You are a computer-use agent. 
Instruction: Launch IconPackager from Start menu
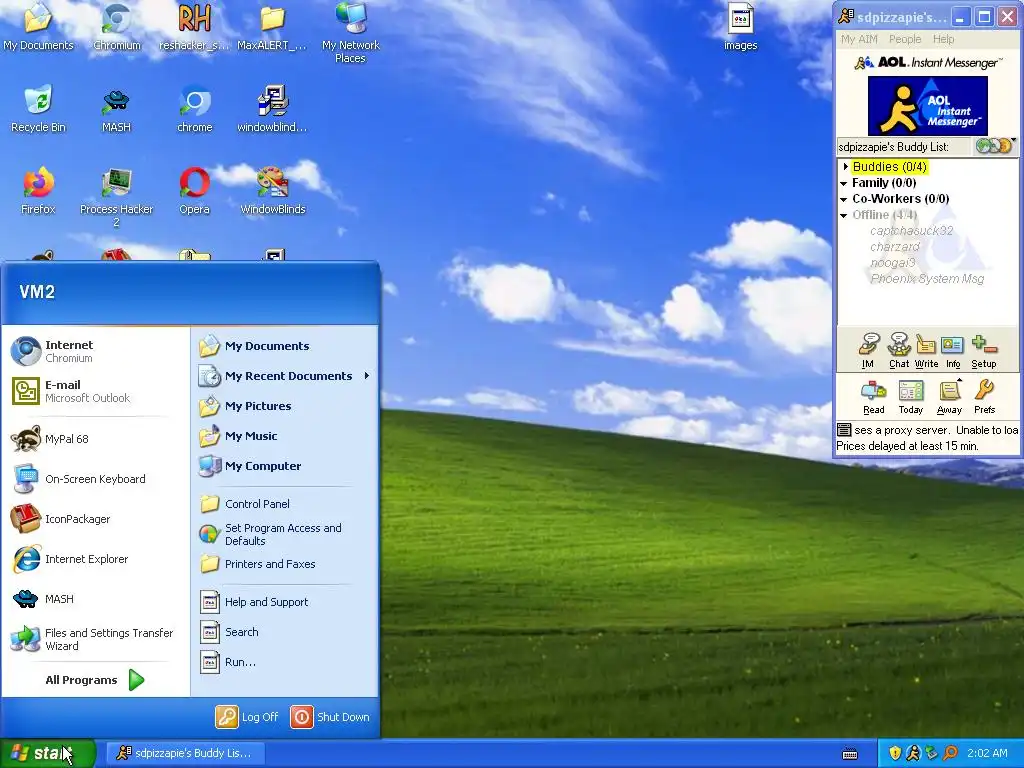point(95,519)
